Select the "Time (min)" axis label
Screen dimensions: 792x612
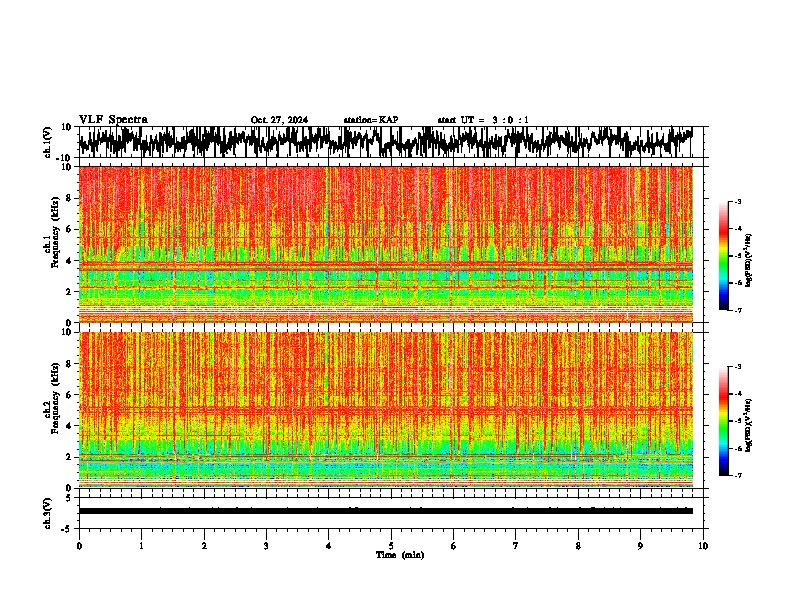400,555
